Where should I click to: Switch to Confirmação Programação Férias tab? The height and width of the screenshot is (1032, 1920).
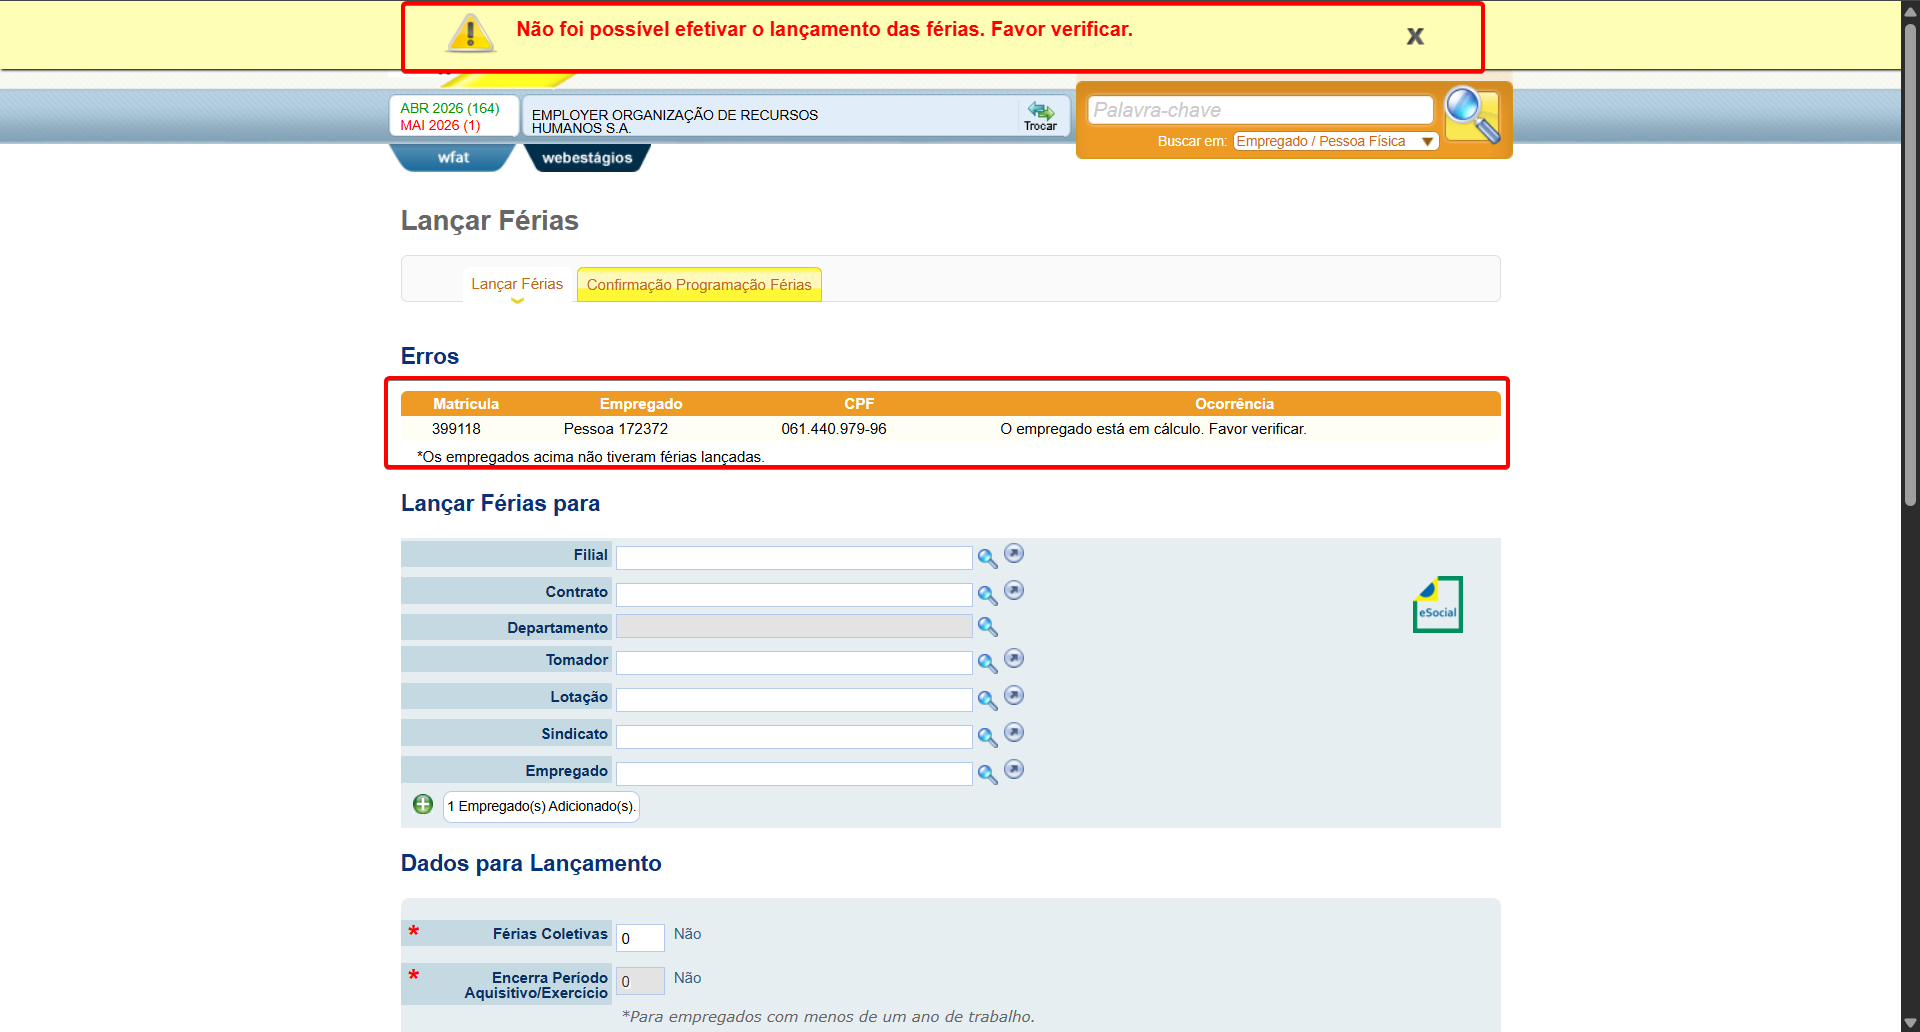coord(699,285)
